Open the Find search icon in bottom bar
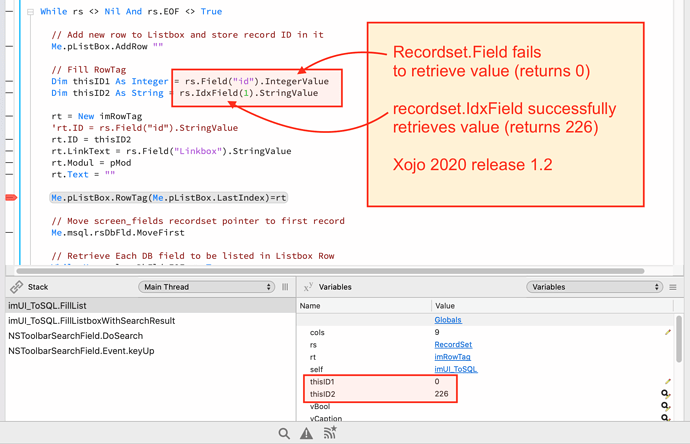Screen dimensions: 690x444 pyautogui.click(x=284, y=433)
